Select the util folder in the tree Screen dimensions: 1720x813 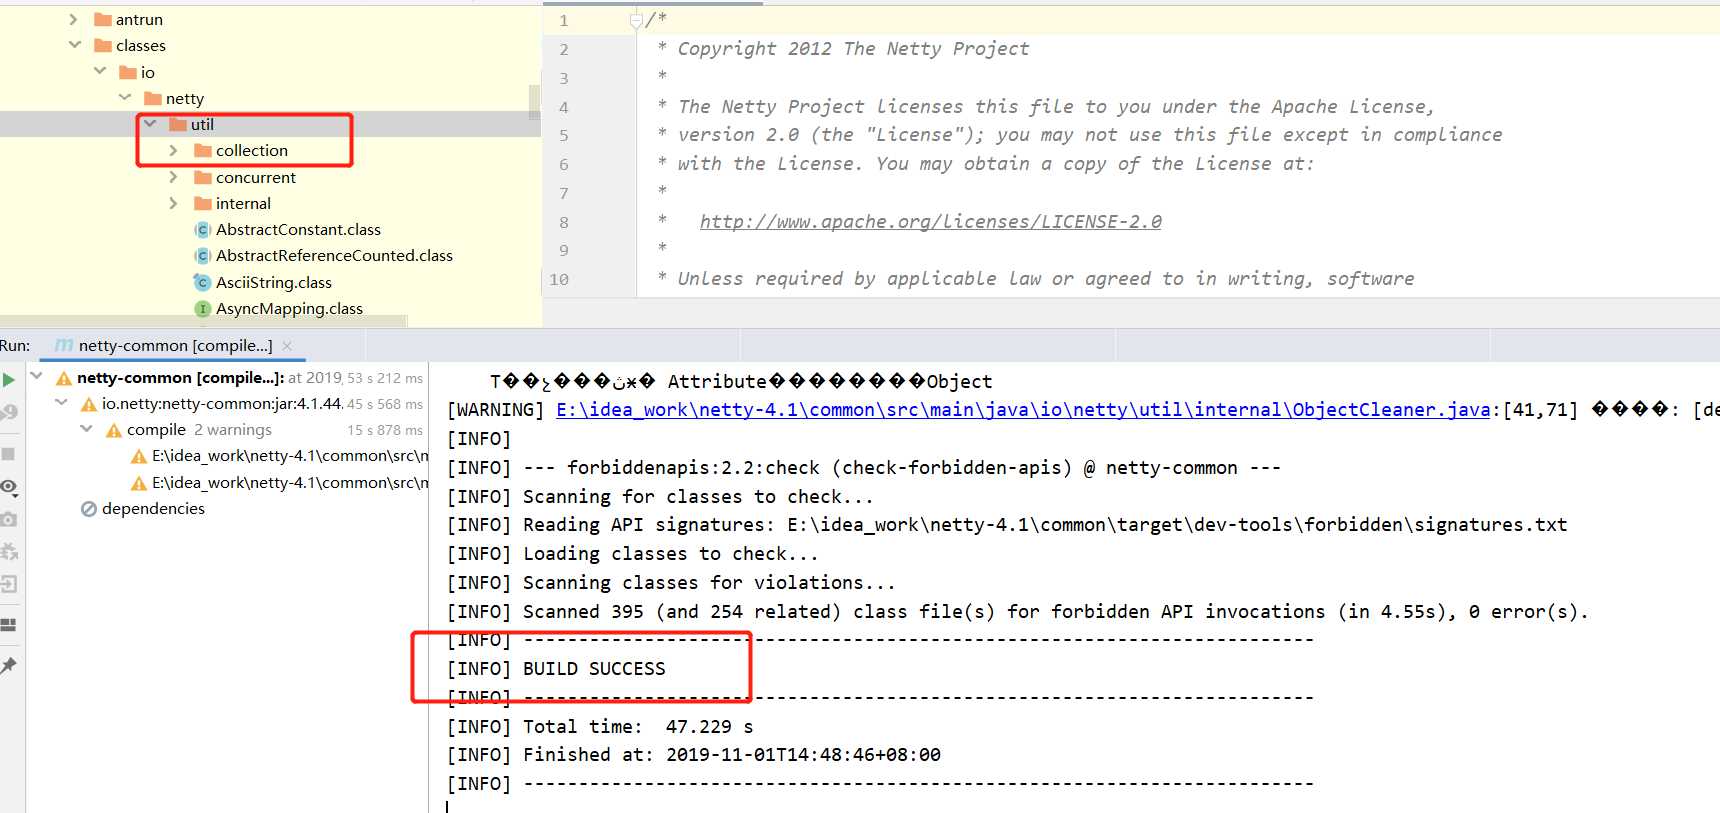click(202, 124)
